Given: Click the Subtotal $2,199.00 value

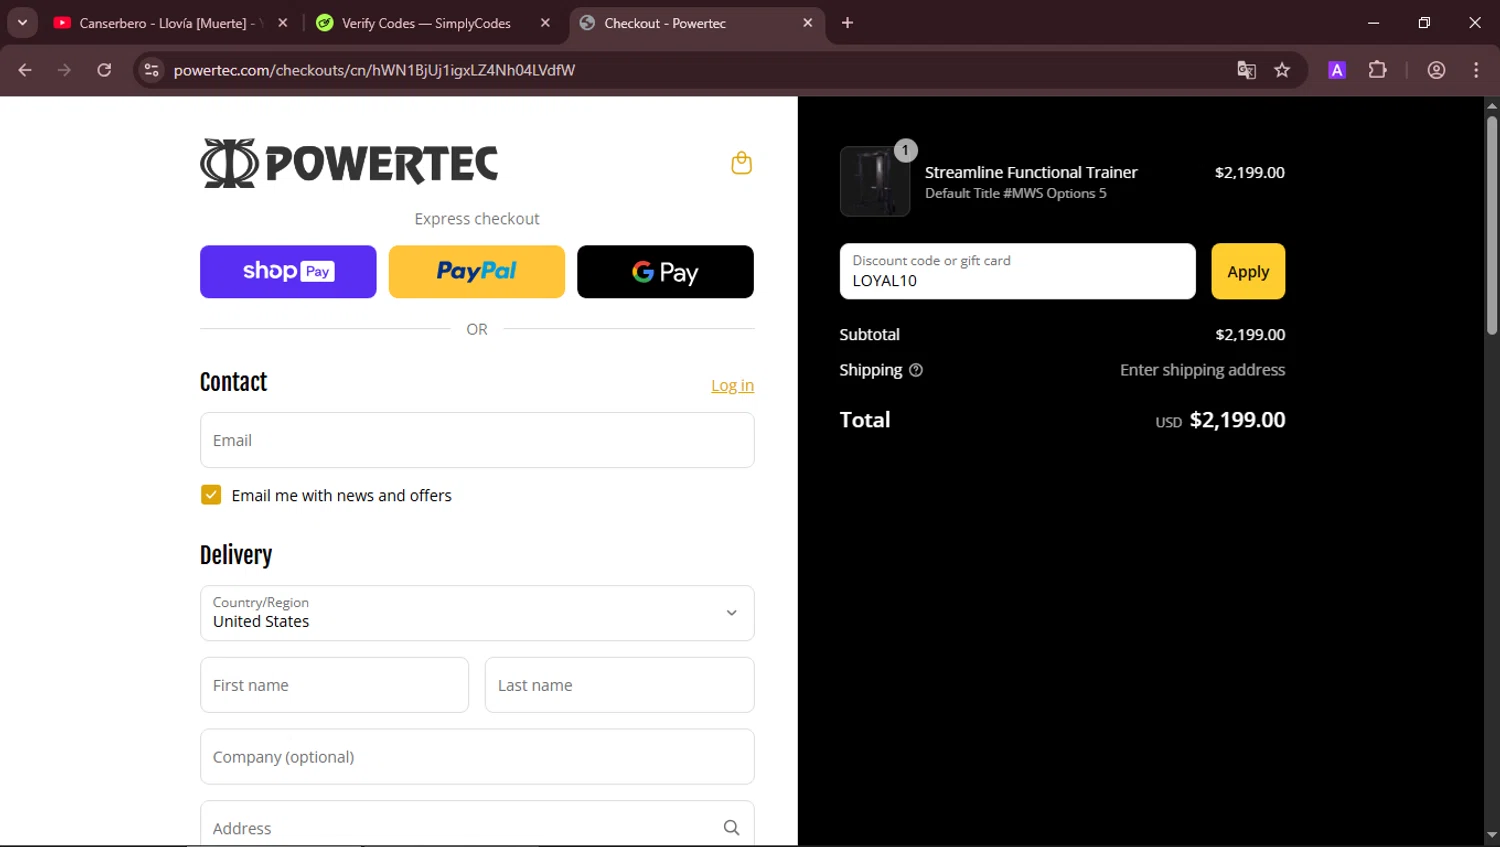Looking at the screenshot, I should [x=1250, y=335].
